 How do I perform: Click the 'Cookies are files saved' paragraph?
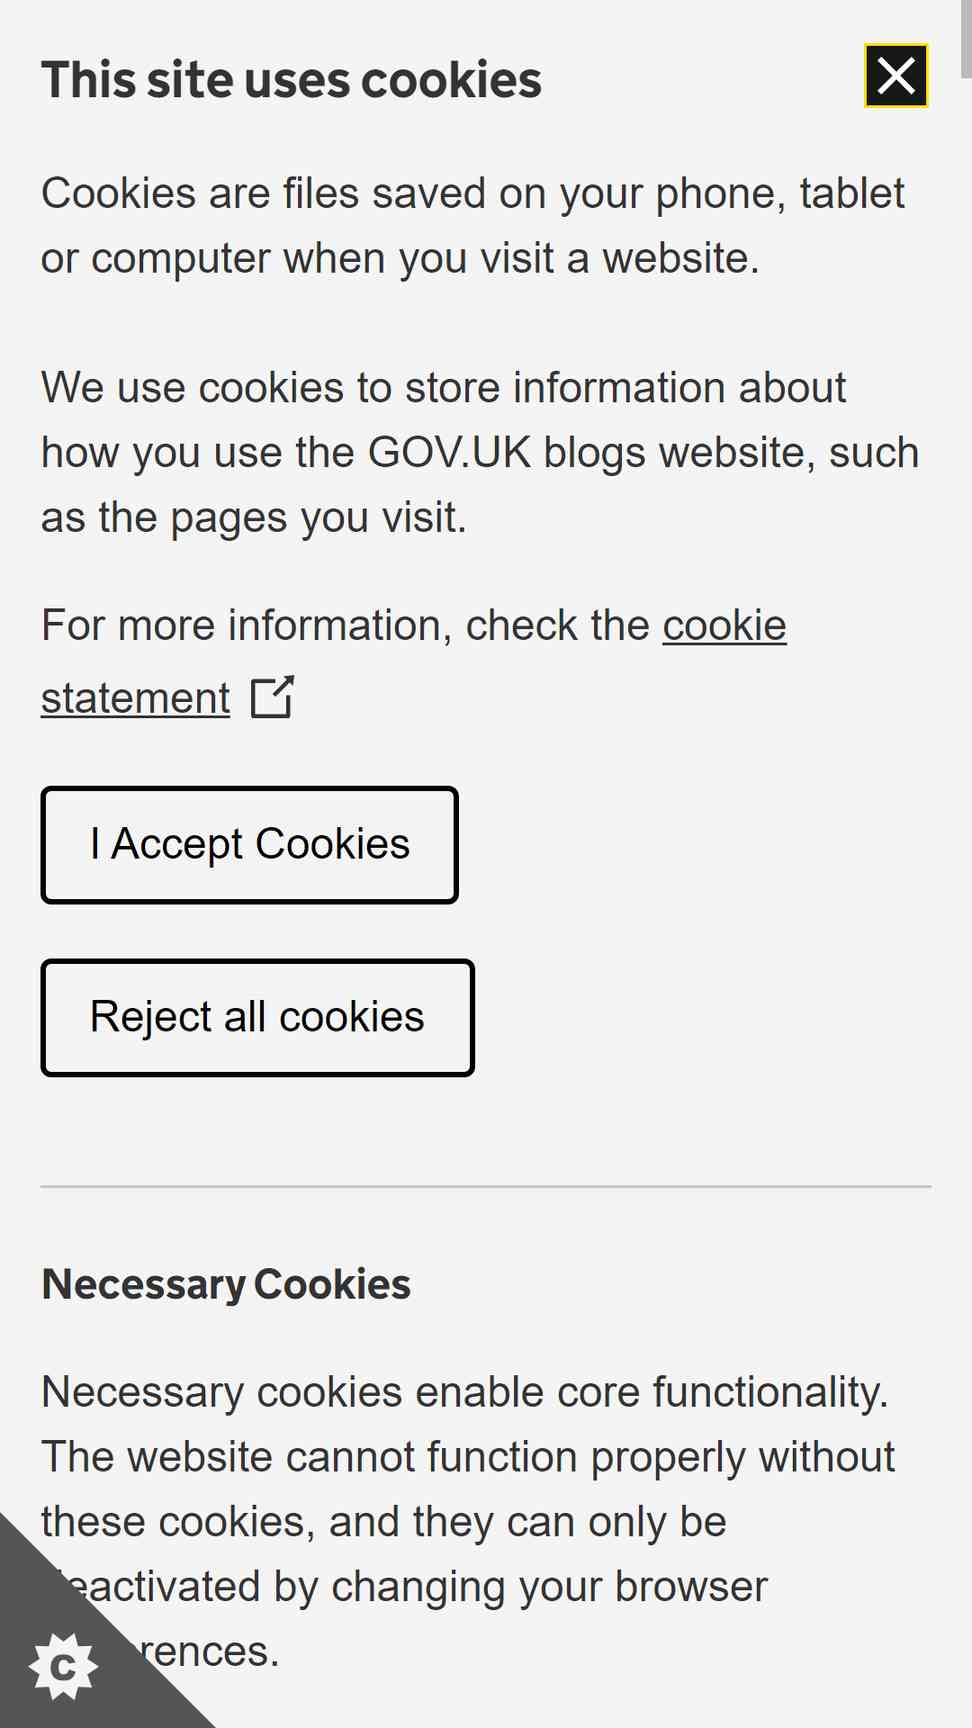tap(473, 226)
